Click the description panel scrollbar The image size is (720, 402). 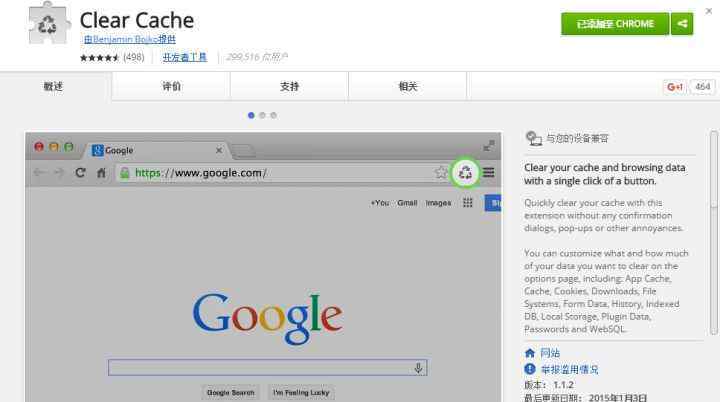(714, 232)
